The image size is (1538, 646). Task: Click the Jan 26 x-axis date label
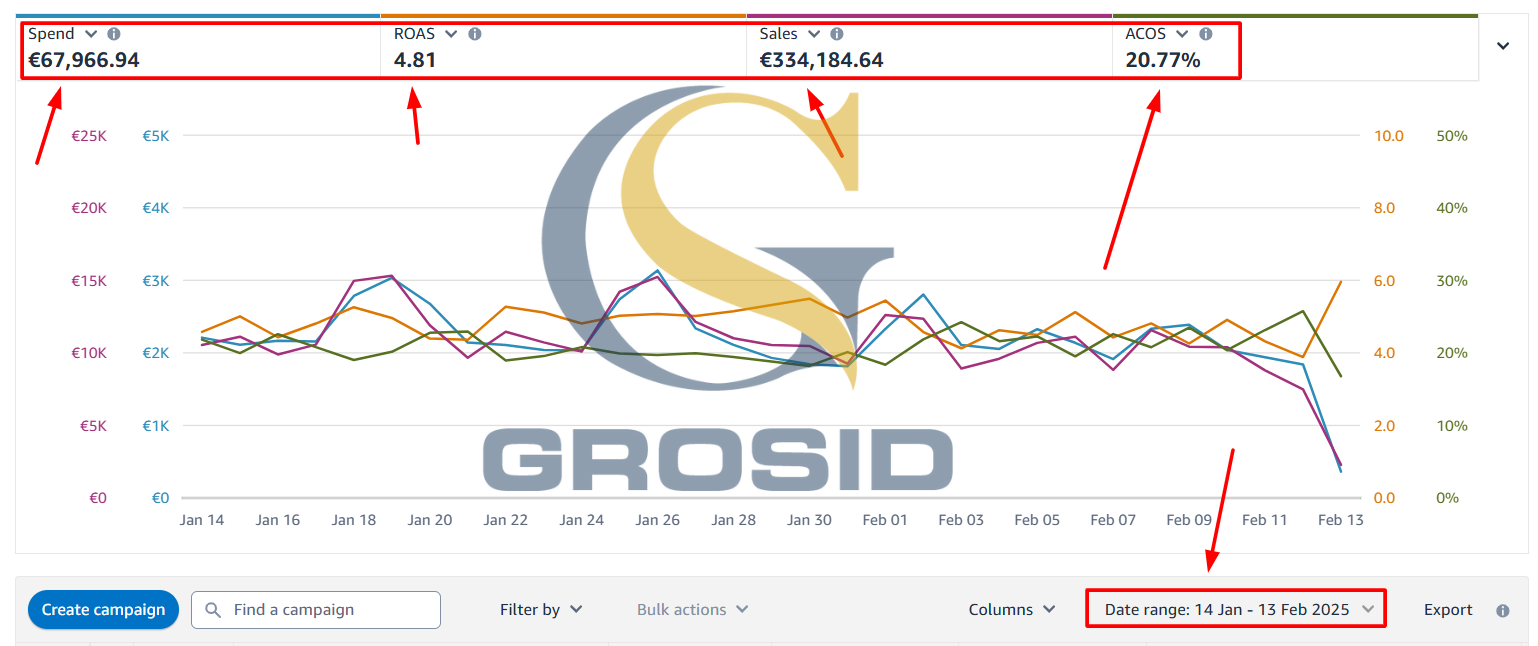pyautogui.click(x=657, y=520)
